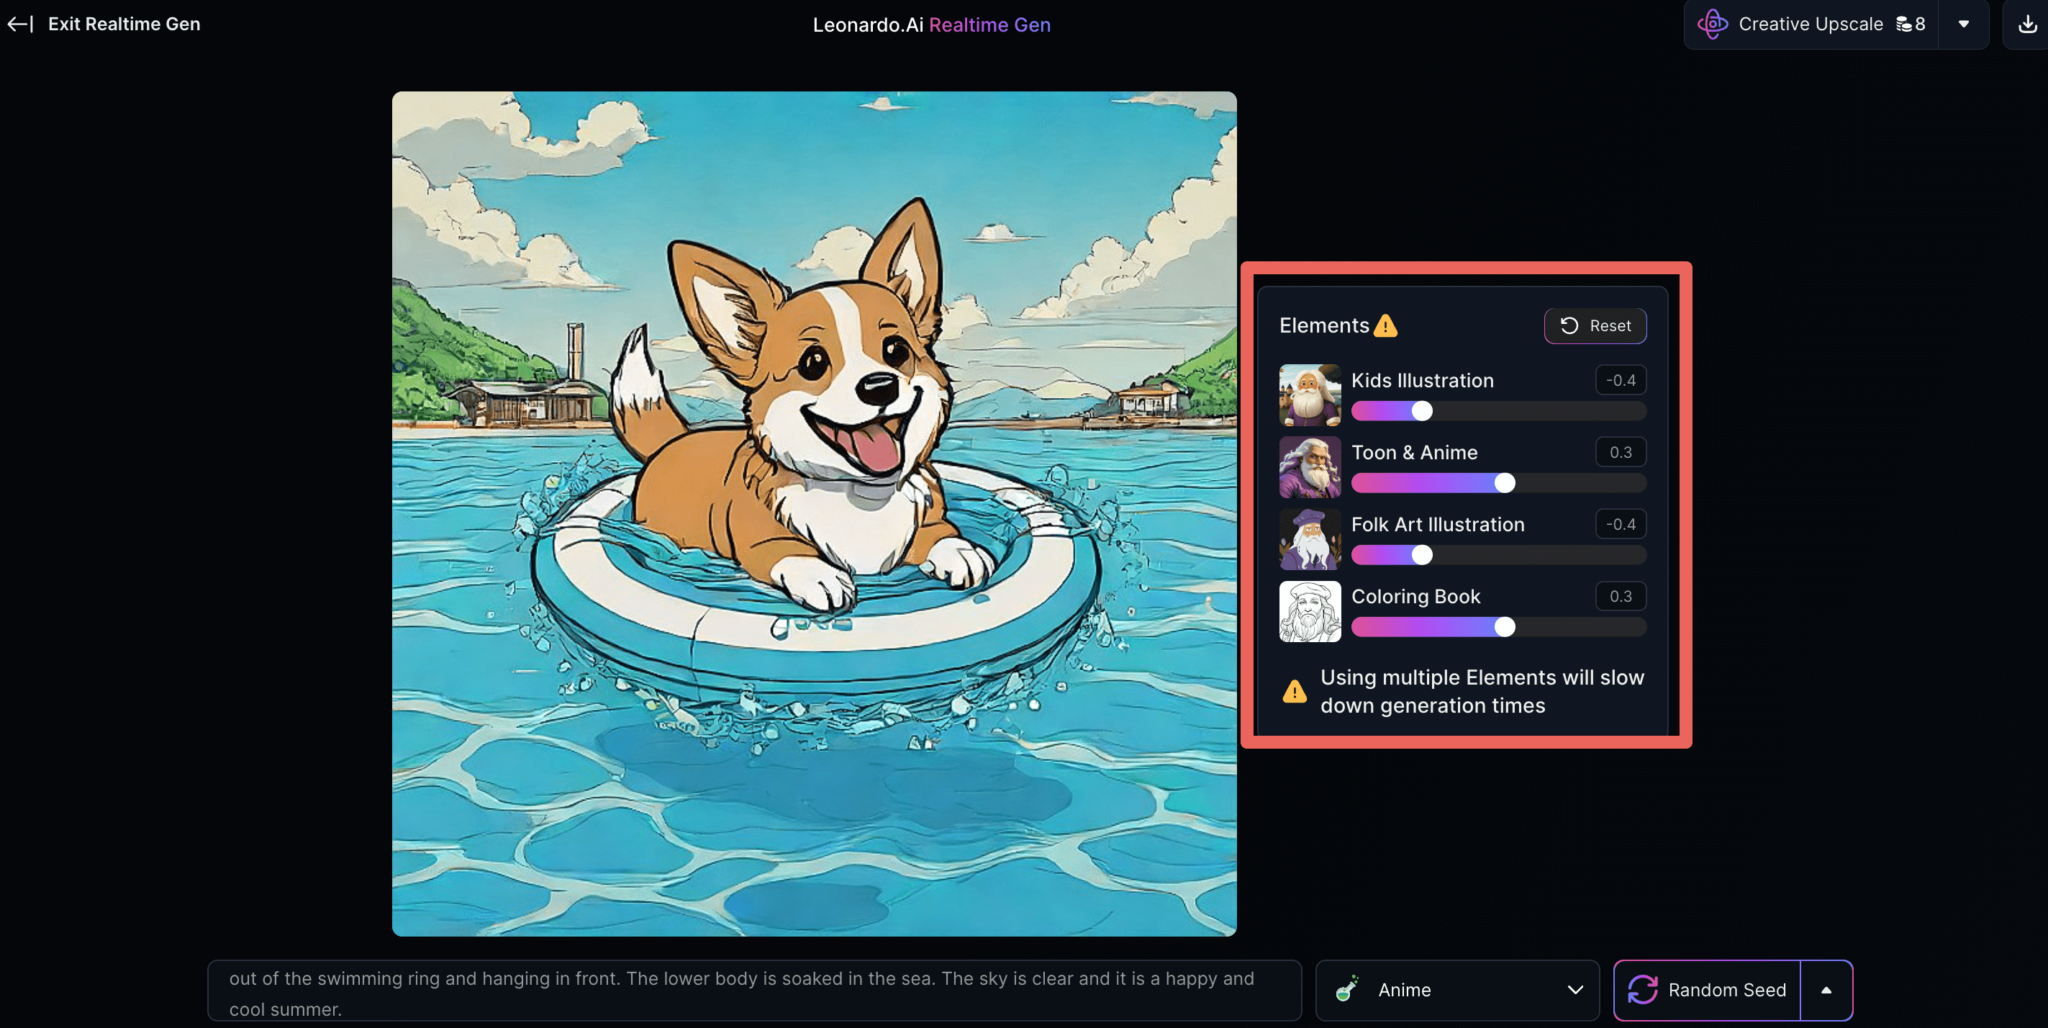The height and width of the screenshot is (1028, 2048).
Task: Click the Coloring Book slider handle
Action: tap(1504, 627)
